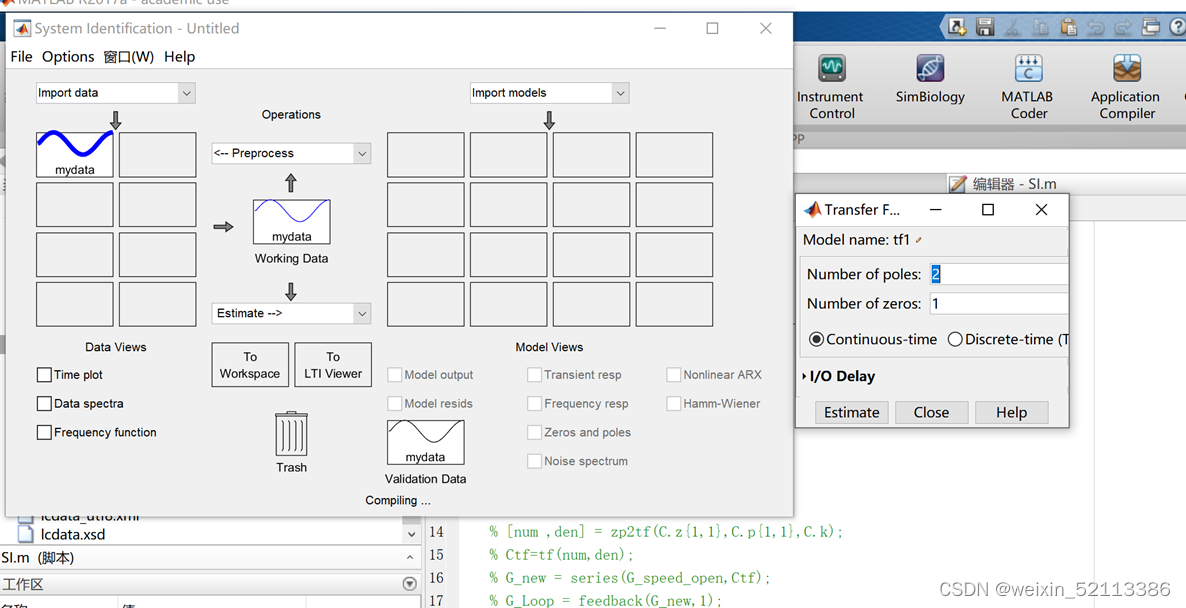Check the Zeros and poles box
Viewport: 1186px width, 608px height.
point(534,433)
